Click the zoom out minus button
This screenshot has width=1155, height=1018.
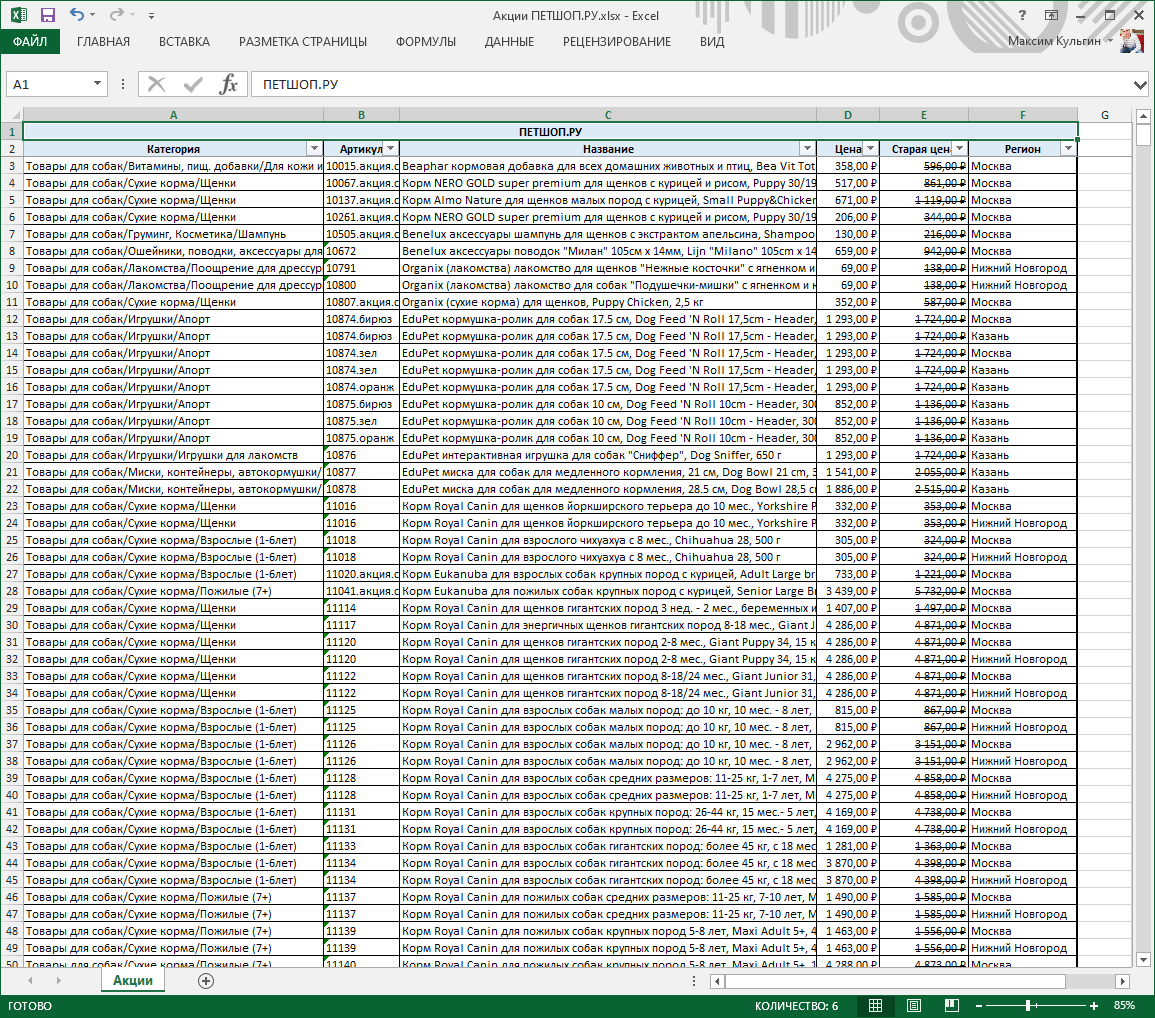pyautogui.click(x=979, y=1005)
